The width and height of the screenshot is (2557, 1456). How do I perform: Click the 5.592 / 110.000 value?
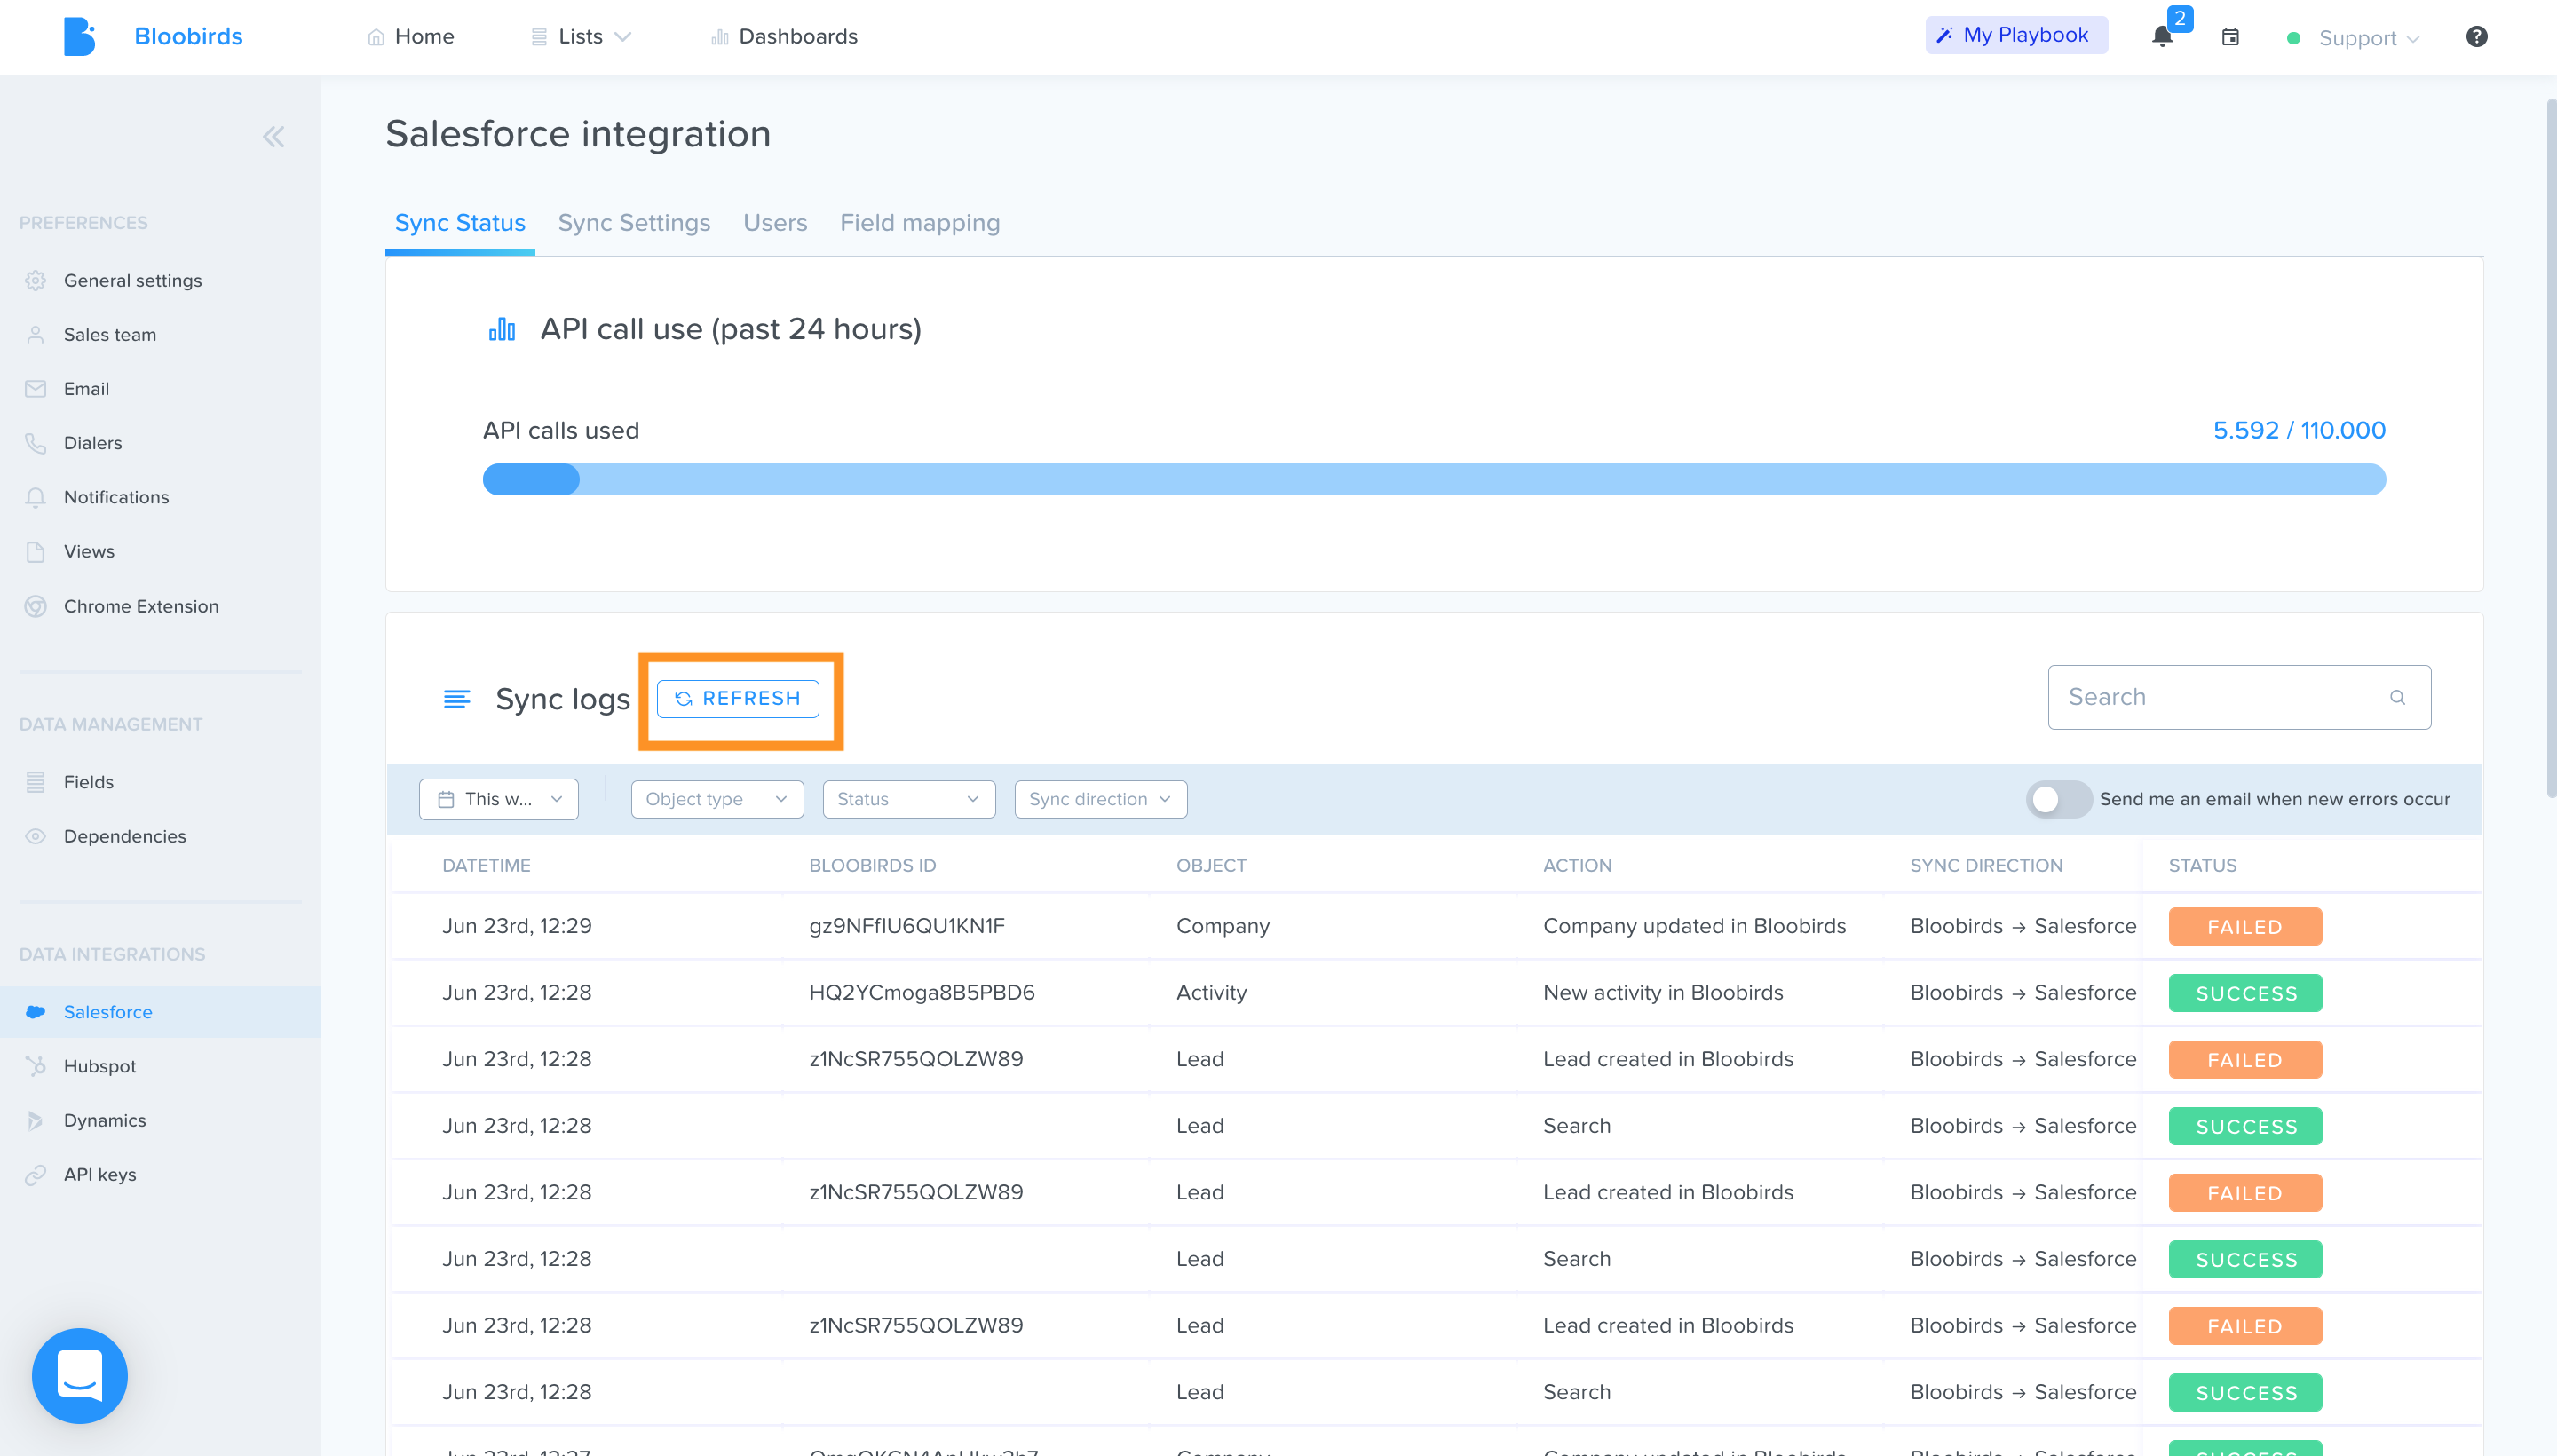[2299, 430]
